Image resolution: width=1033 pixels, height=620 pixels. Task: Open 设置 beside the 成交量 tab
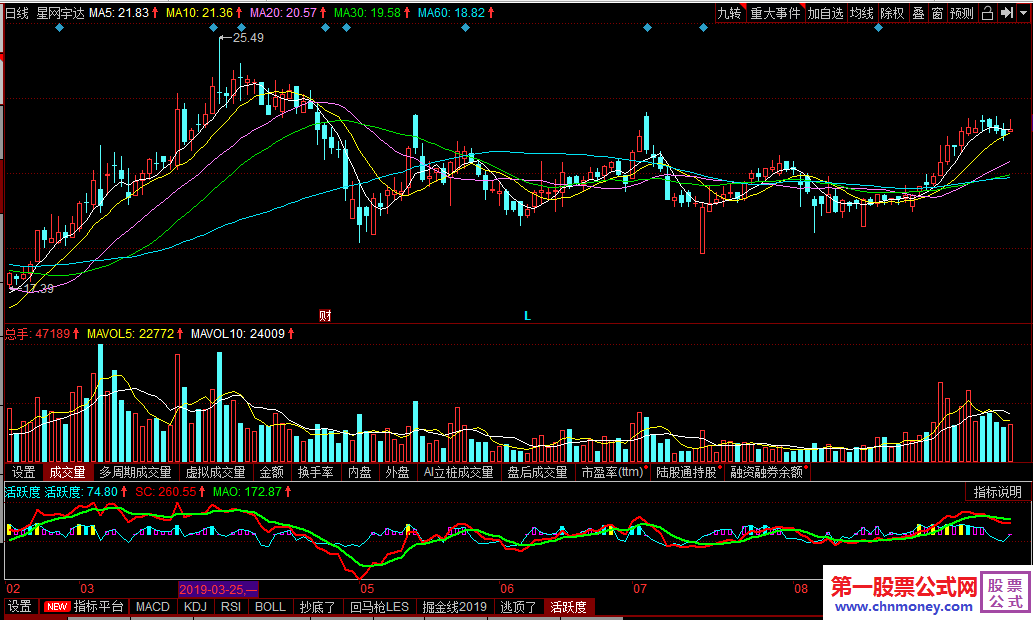24,472
